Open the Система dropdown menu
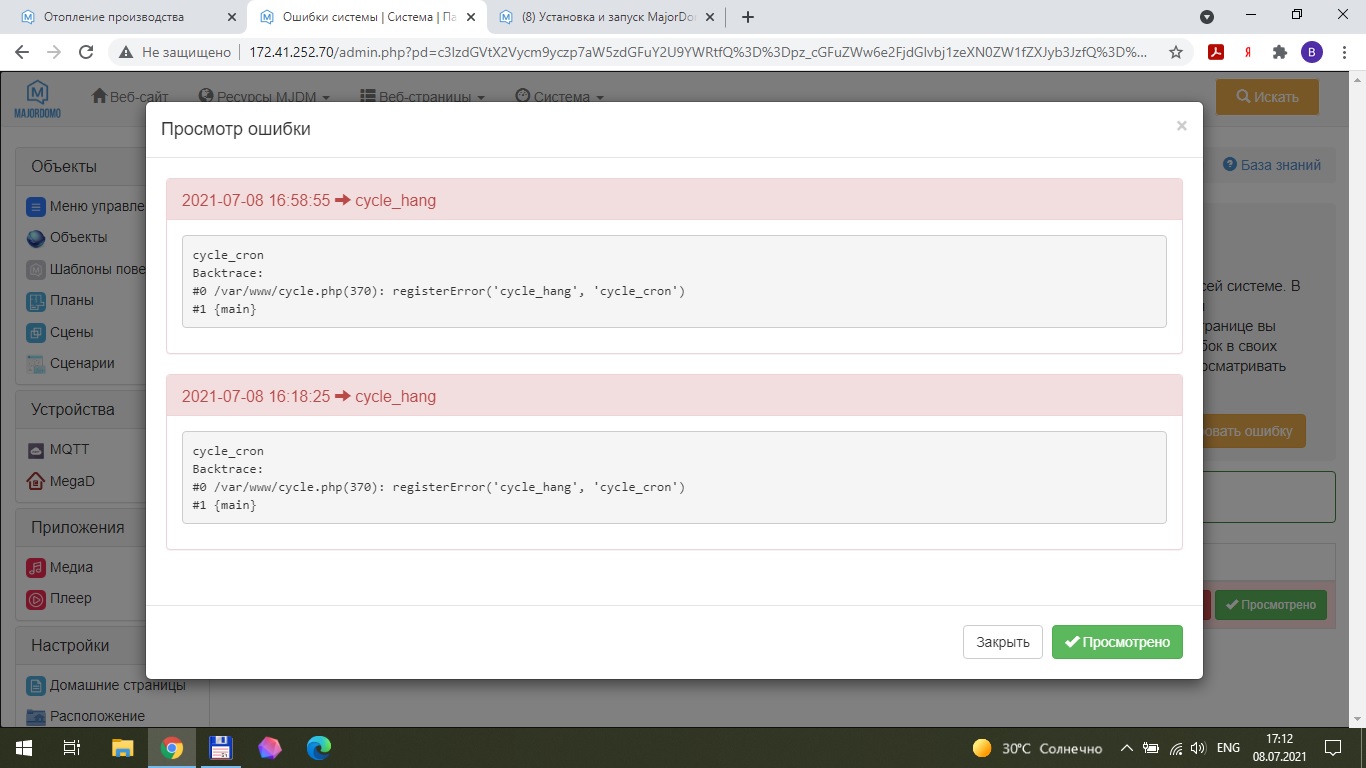This screenshot has width=1366, height=768. click(x=560, y=97)
